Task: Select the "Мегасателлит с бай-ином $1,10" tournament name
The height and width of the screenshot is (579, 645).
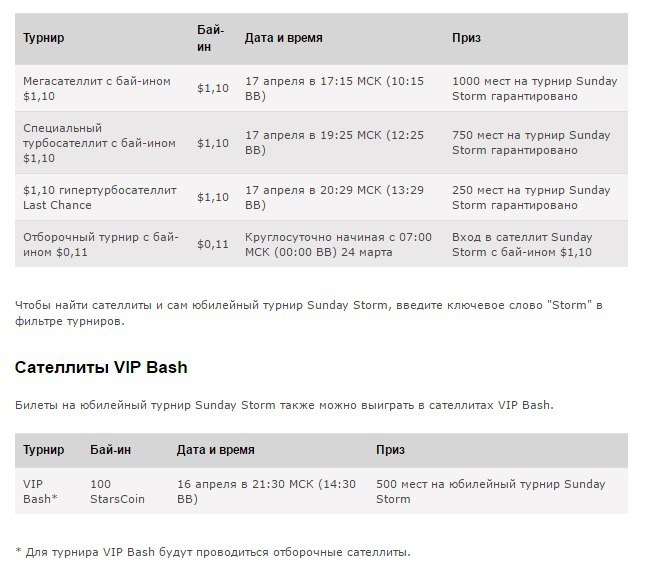Action: (96, 88)
